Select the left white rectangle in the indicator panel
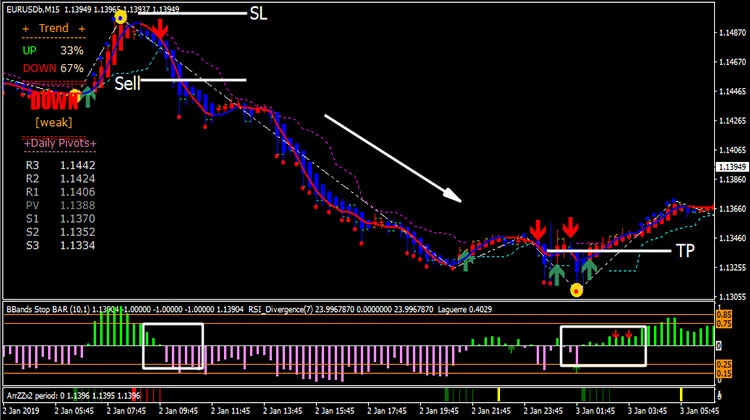Screen dimensions: 750x420 click(x=173, y=347)
